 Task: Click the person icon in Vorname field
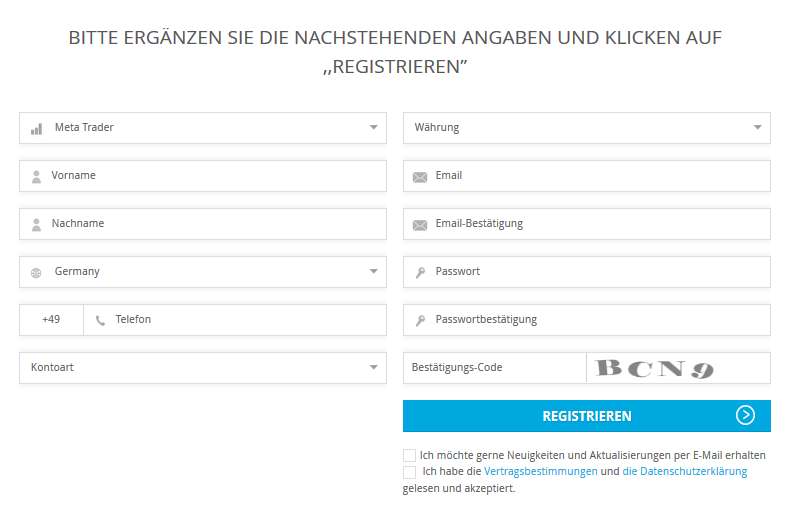(x=36, y=177)
